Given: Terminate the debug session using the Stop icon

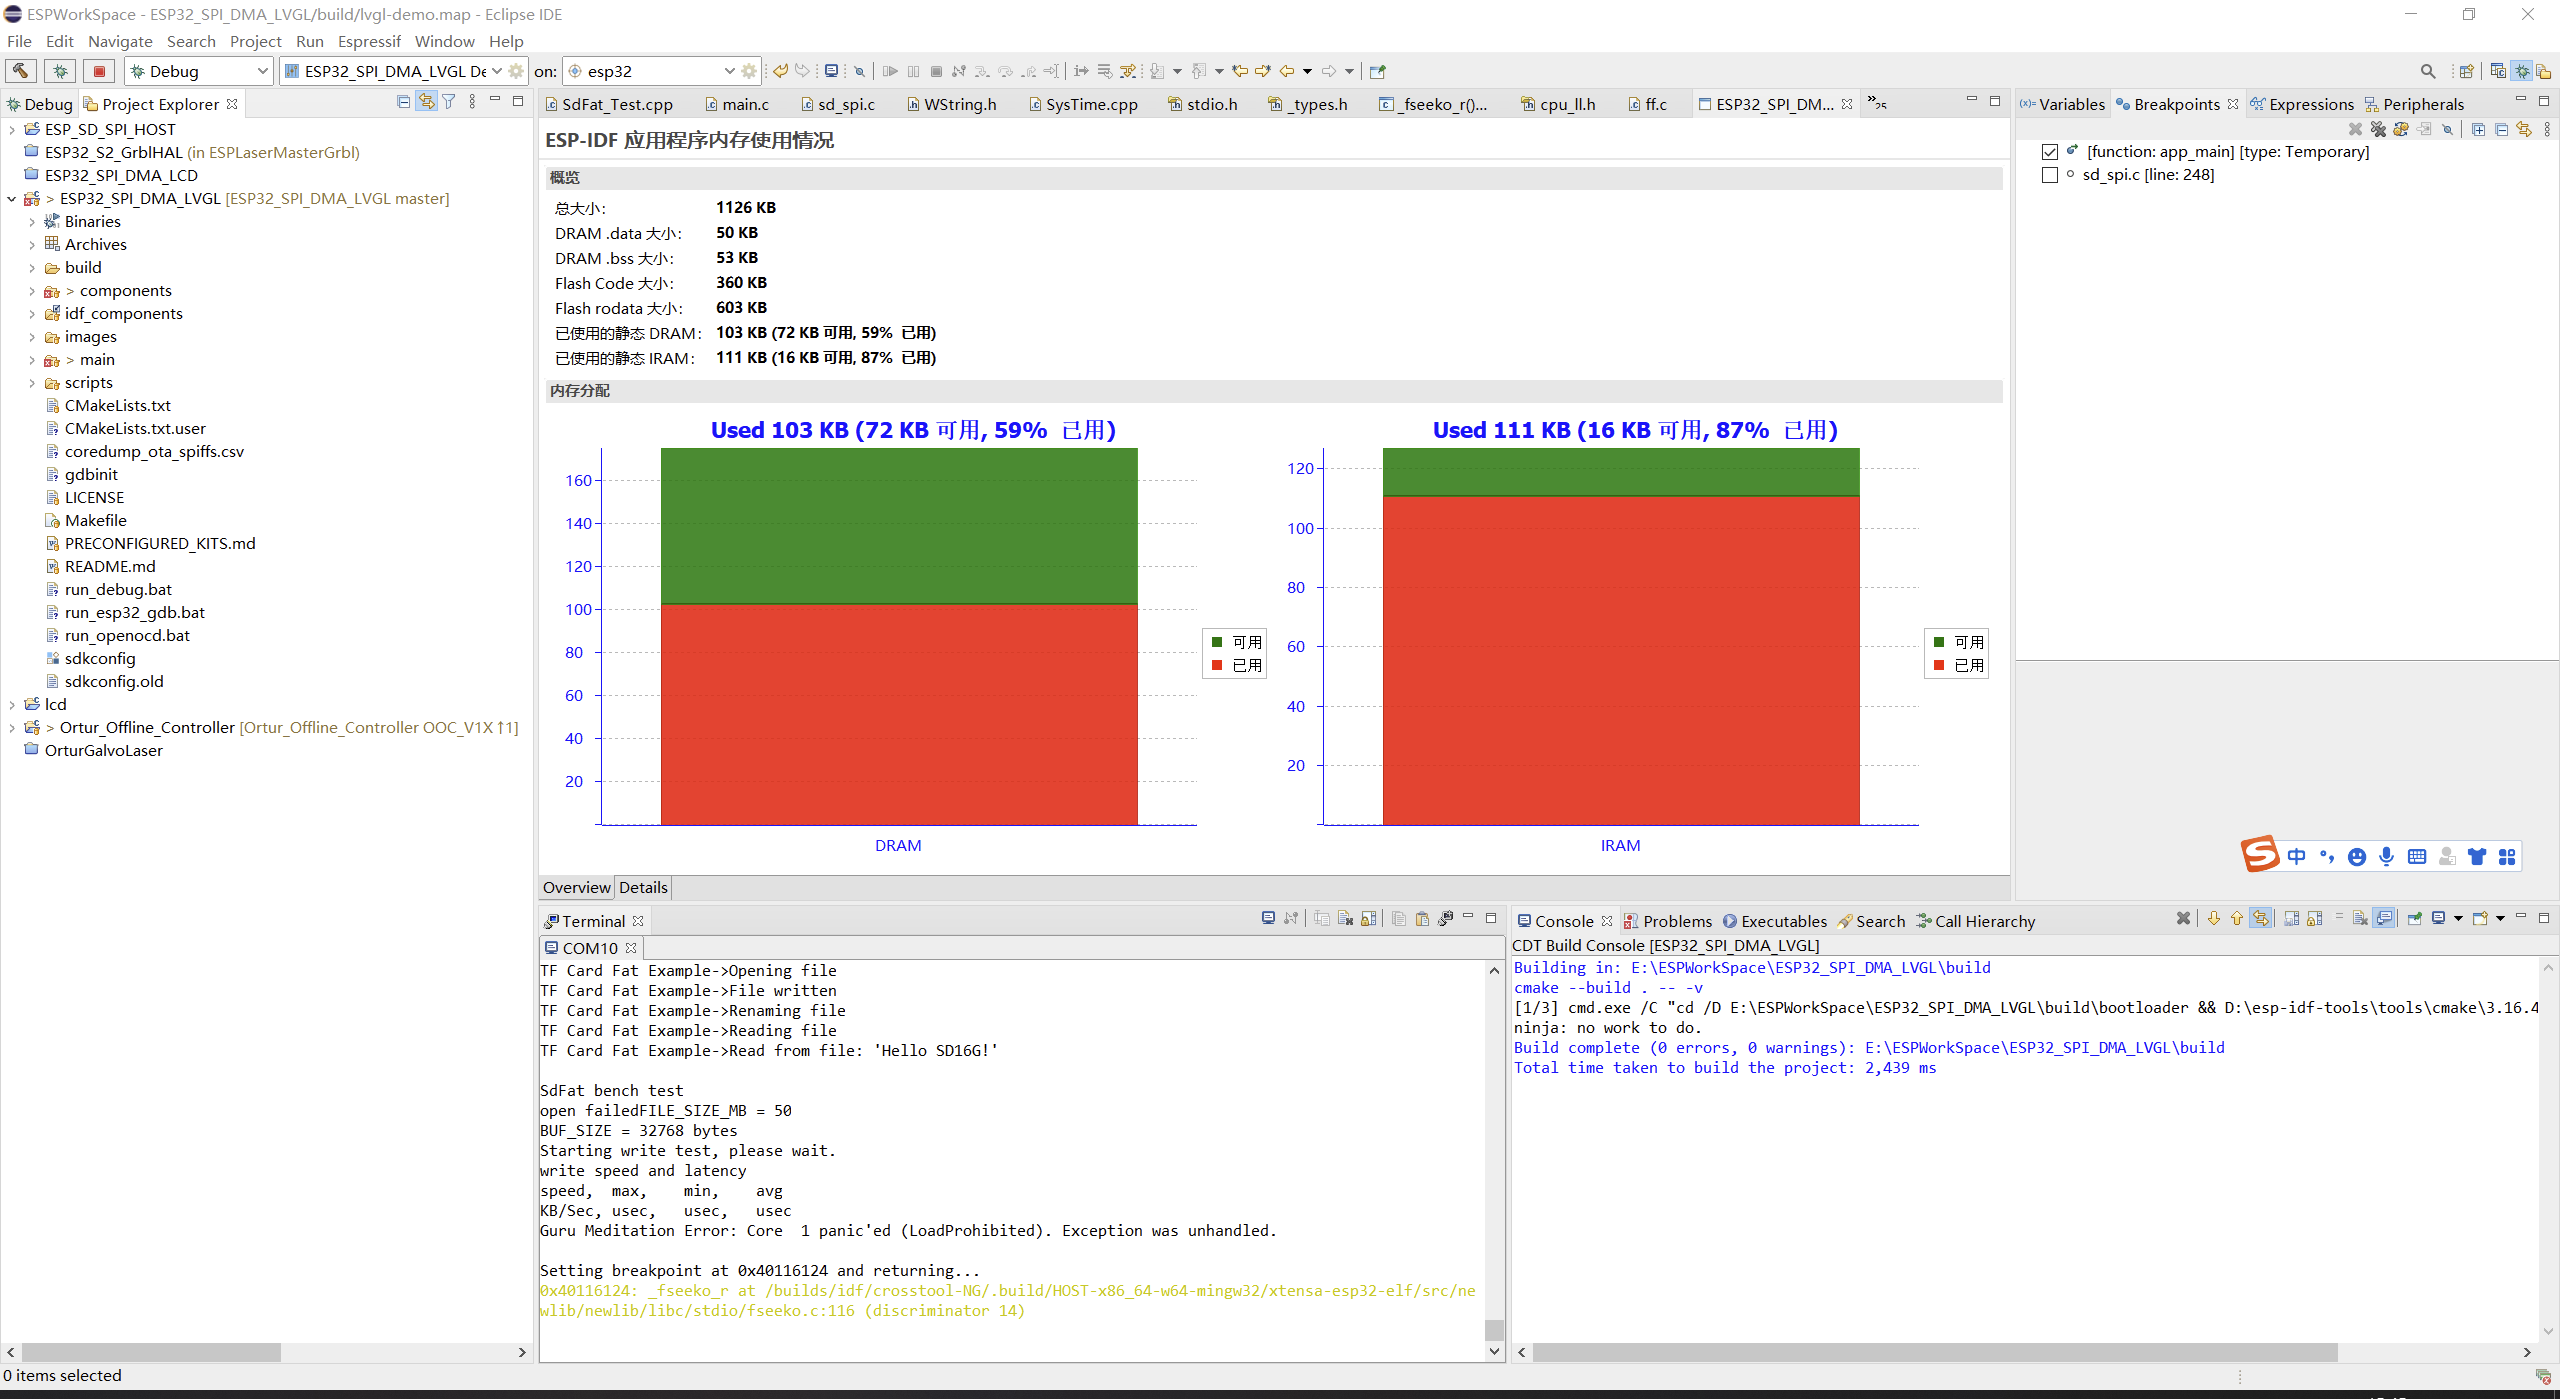Looking at the screenshot, I should point(936,71).
